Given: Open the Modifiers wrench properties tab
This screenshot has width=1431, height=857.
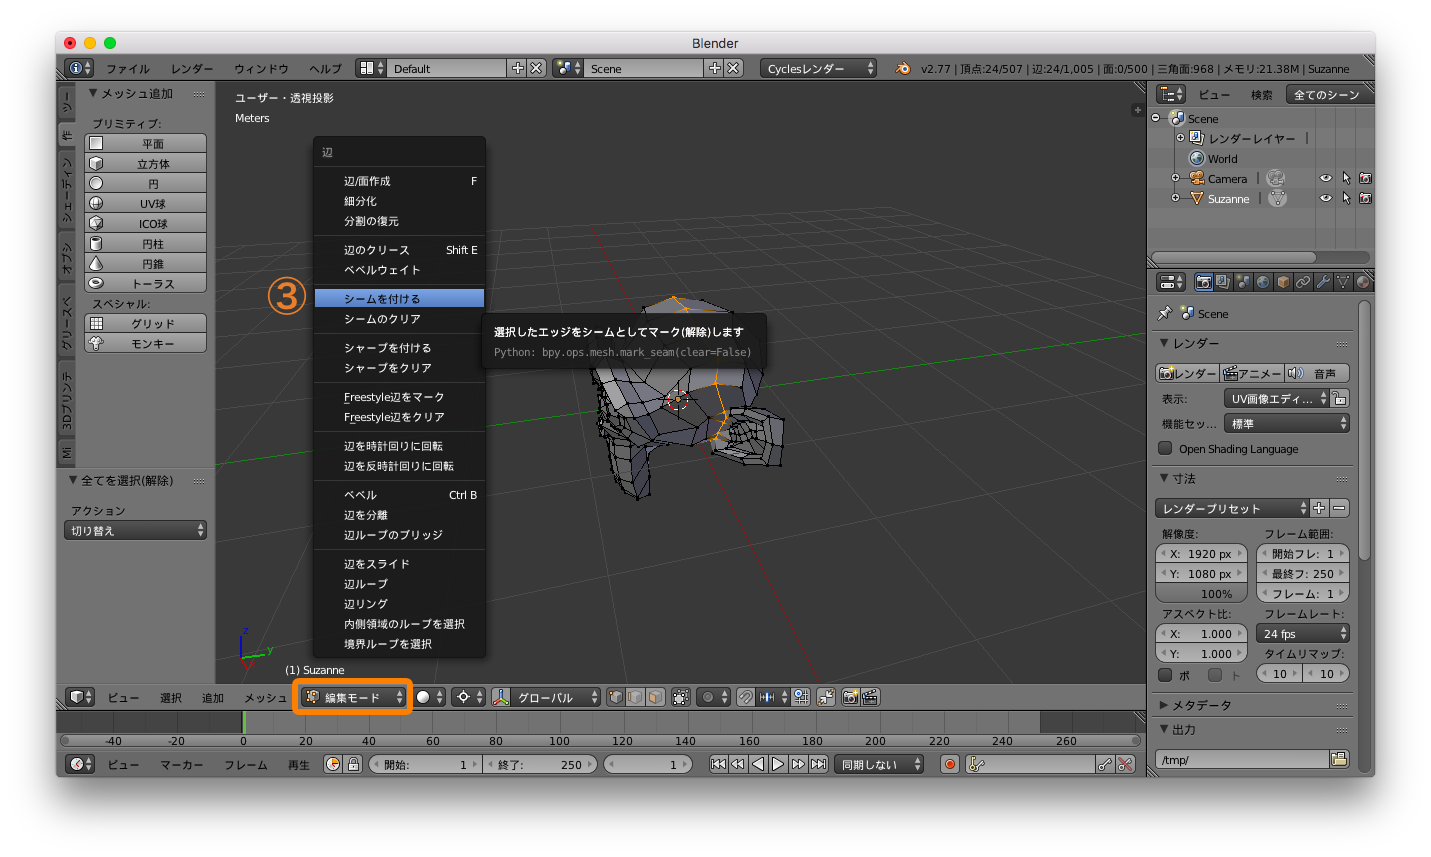Looking at the screenshot, I should point(1324,281).
